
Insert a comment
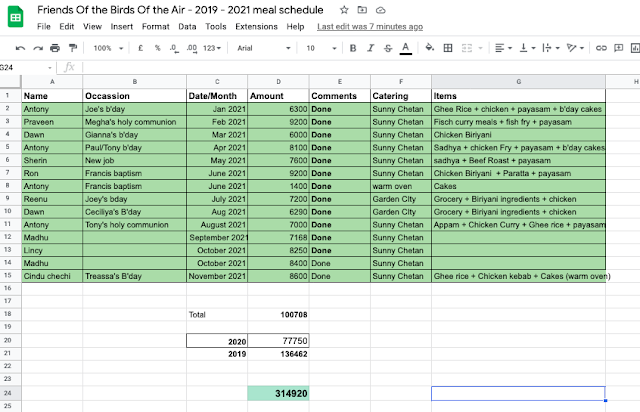pyautogui.click(x=618, y=48)
